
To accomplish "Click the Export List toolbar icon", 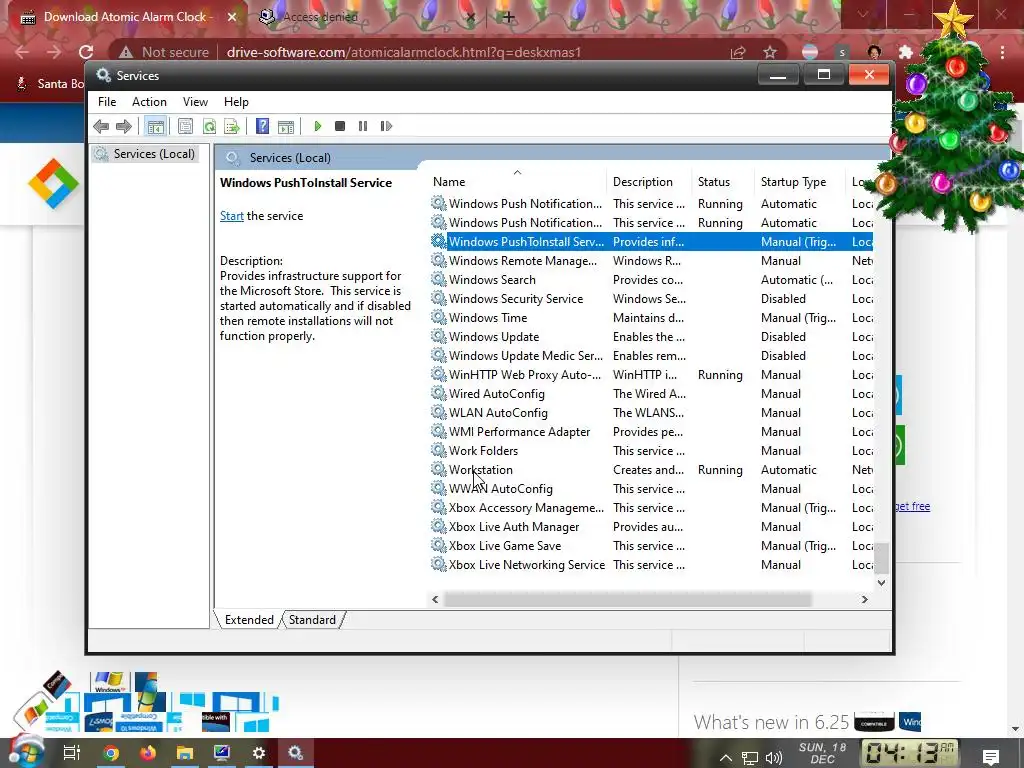I will 232,126.
